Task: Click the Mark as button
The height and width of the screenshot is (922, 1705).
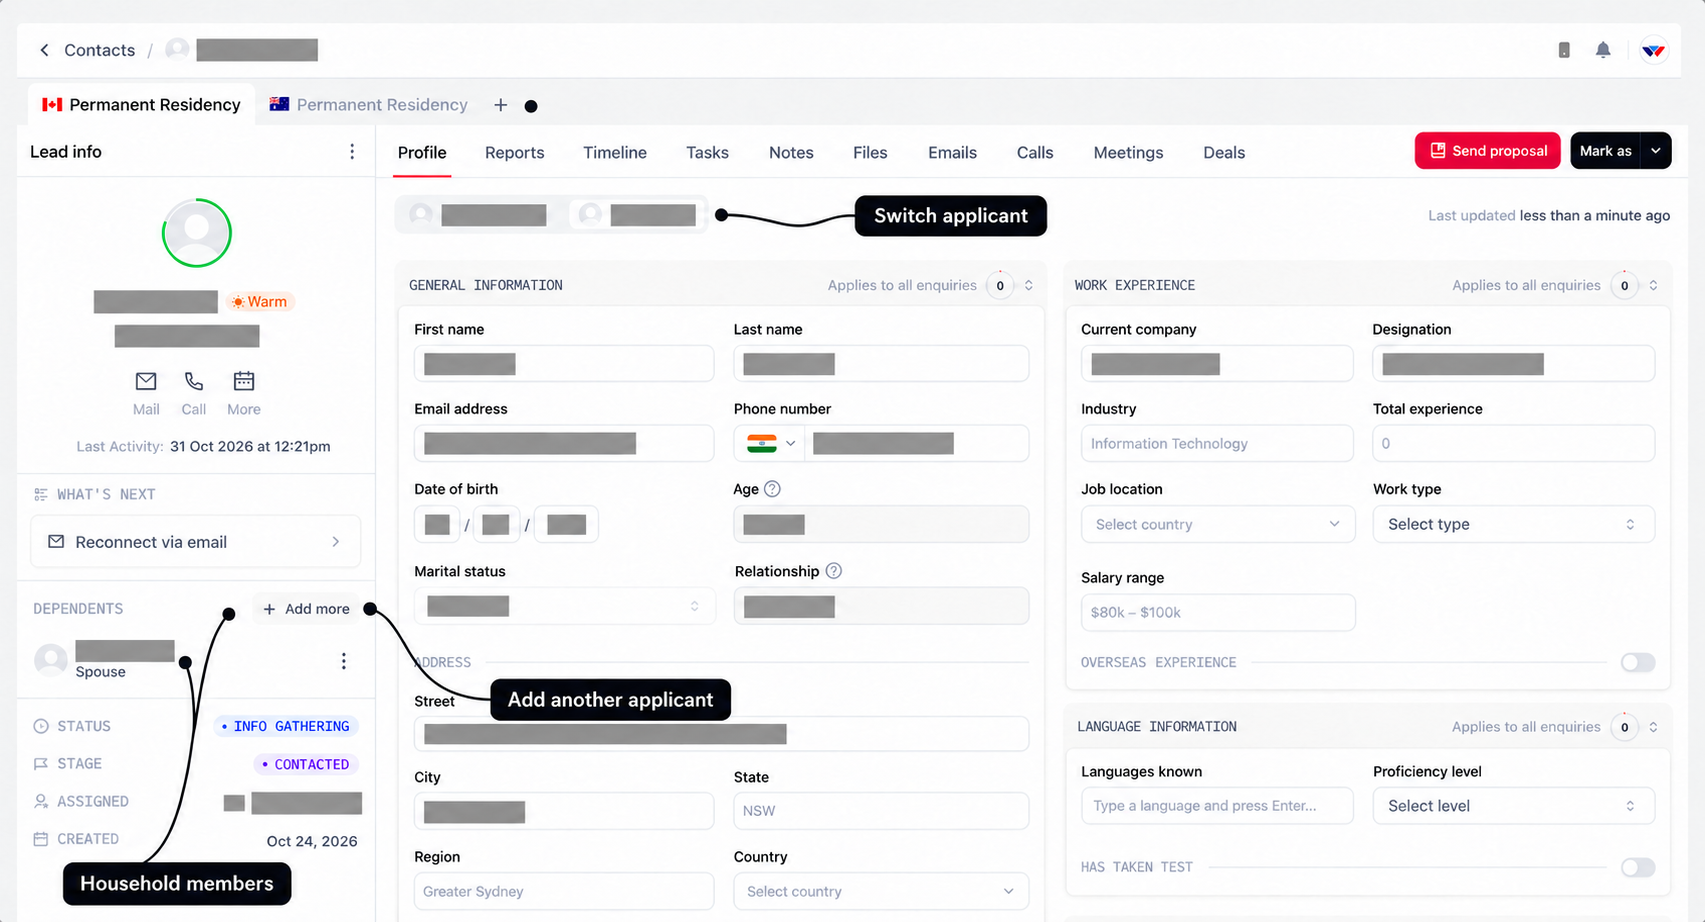Action: point(1606,151)
